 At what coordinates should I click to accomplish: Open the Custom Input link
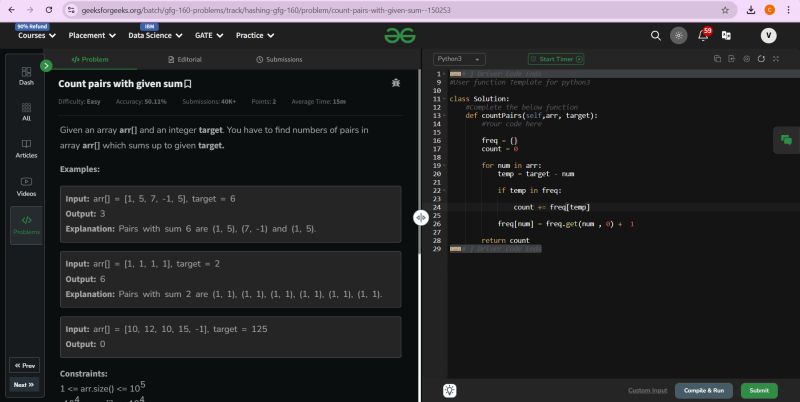(x=647, y=390)
